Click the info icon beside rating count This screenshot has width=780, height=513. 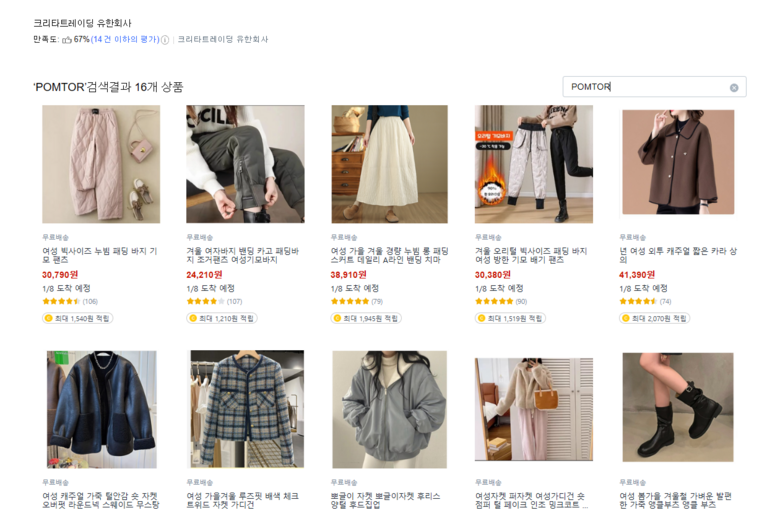[x=165, y=40]
